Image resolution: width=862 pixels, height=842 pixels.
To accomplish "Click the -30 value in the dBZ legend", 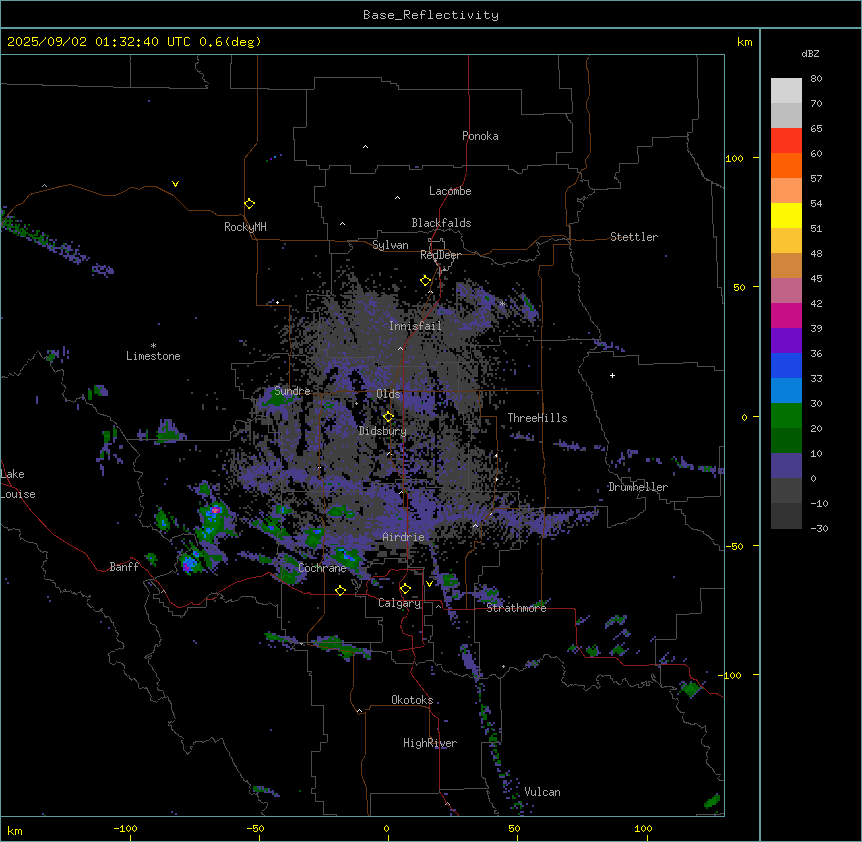I will coord(819,529).
